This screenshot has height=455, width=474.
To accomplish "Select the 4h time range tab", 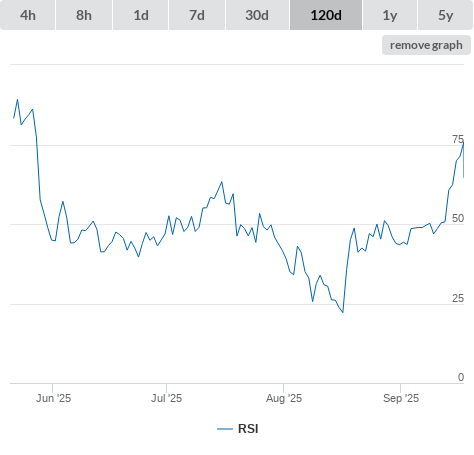I will 28,15.
